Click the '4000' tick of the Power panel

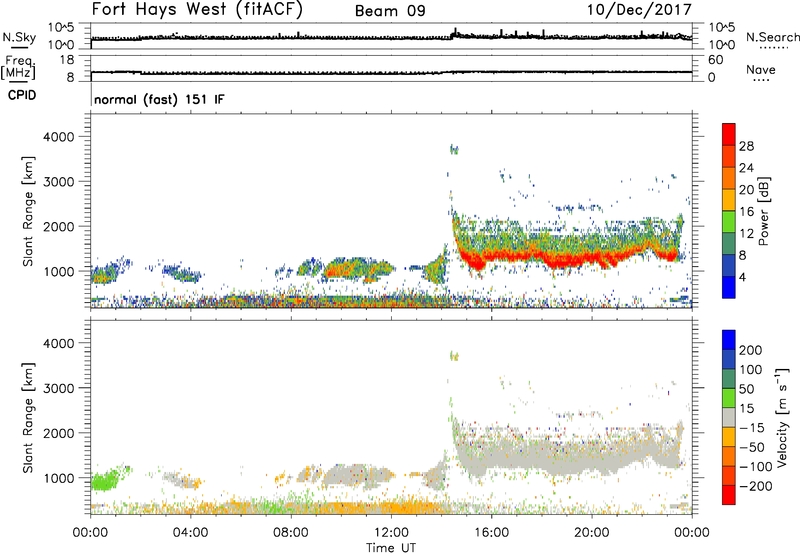pyautogui.click(x=59, y=137)
